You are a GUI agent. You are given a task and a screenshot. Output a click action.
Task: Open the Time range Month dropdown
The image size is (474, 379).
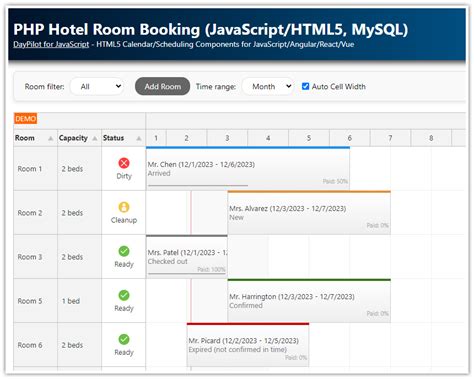coord(268,86)
